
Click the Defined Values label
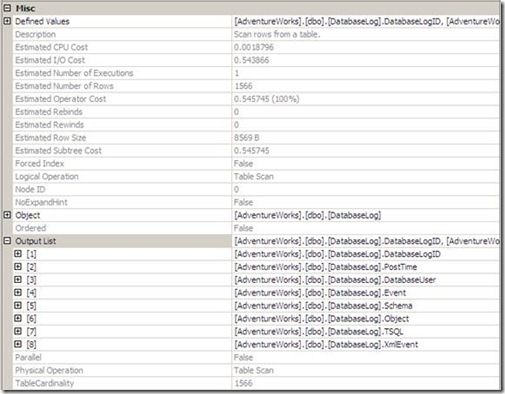coord(42,21)
